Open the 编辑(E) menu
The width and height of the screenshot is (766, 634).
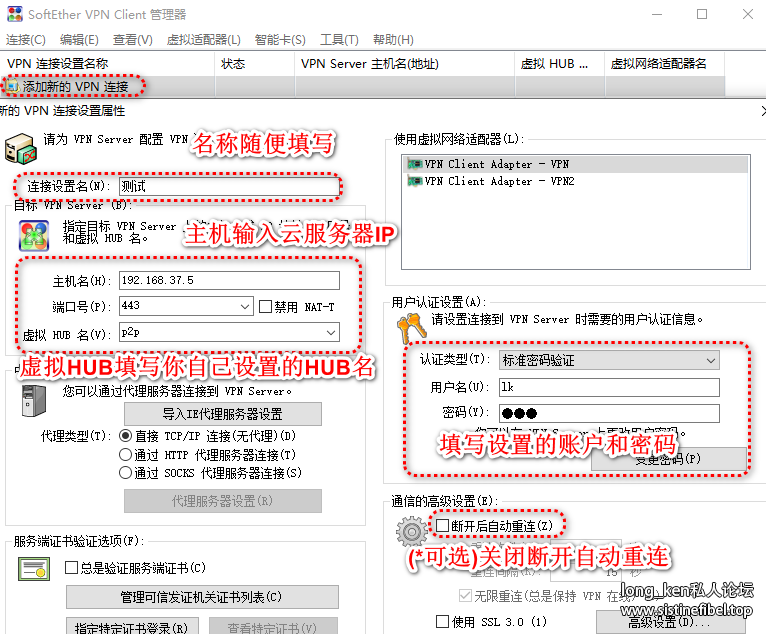[x=79, y=40]
